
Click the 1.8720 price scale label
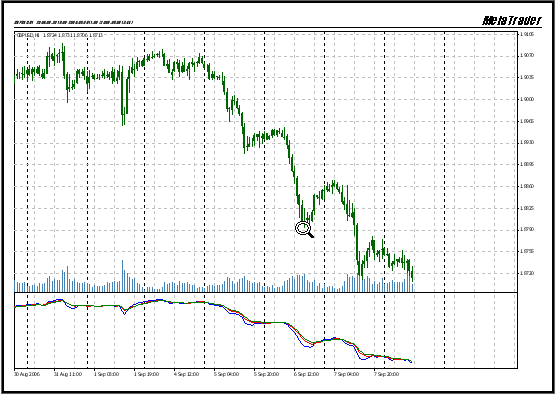tap(527, 273)
